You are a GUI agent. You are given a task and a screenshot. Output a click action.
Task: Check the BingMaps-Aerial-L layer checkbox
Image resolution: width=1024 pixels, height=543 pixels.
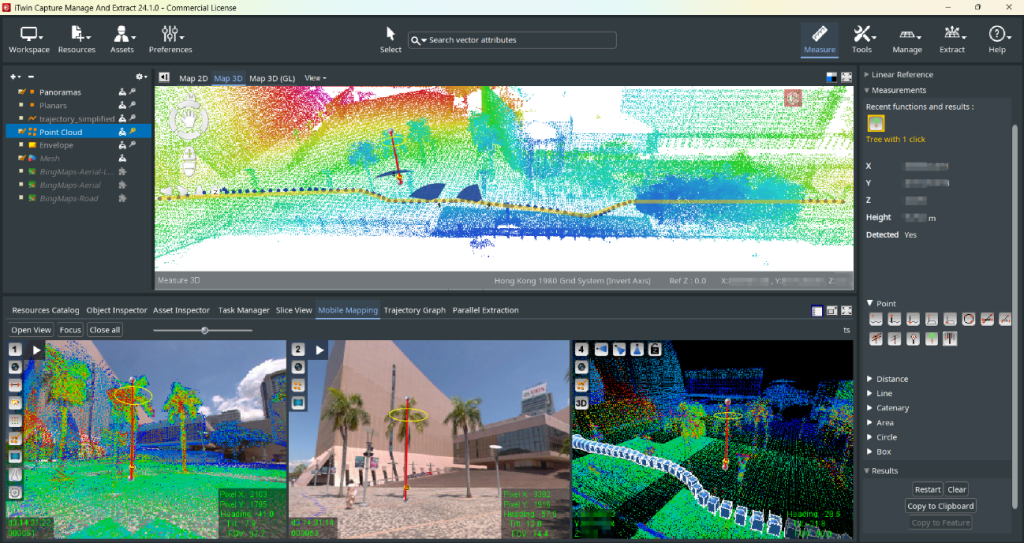22,171
